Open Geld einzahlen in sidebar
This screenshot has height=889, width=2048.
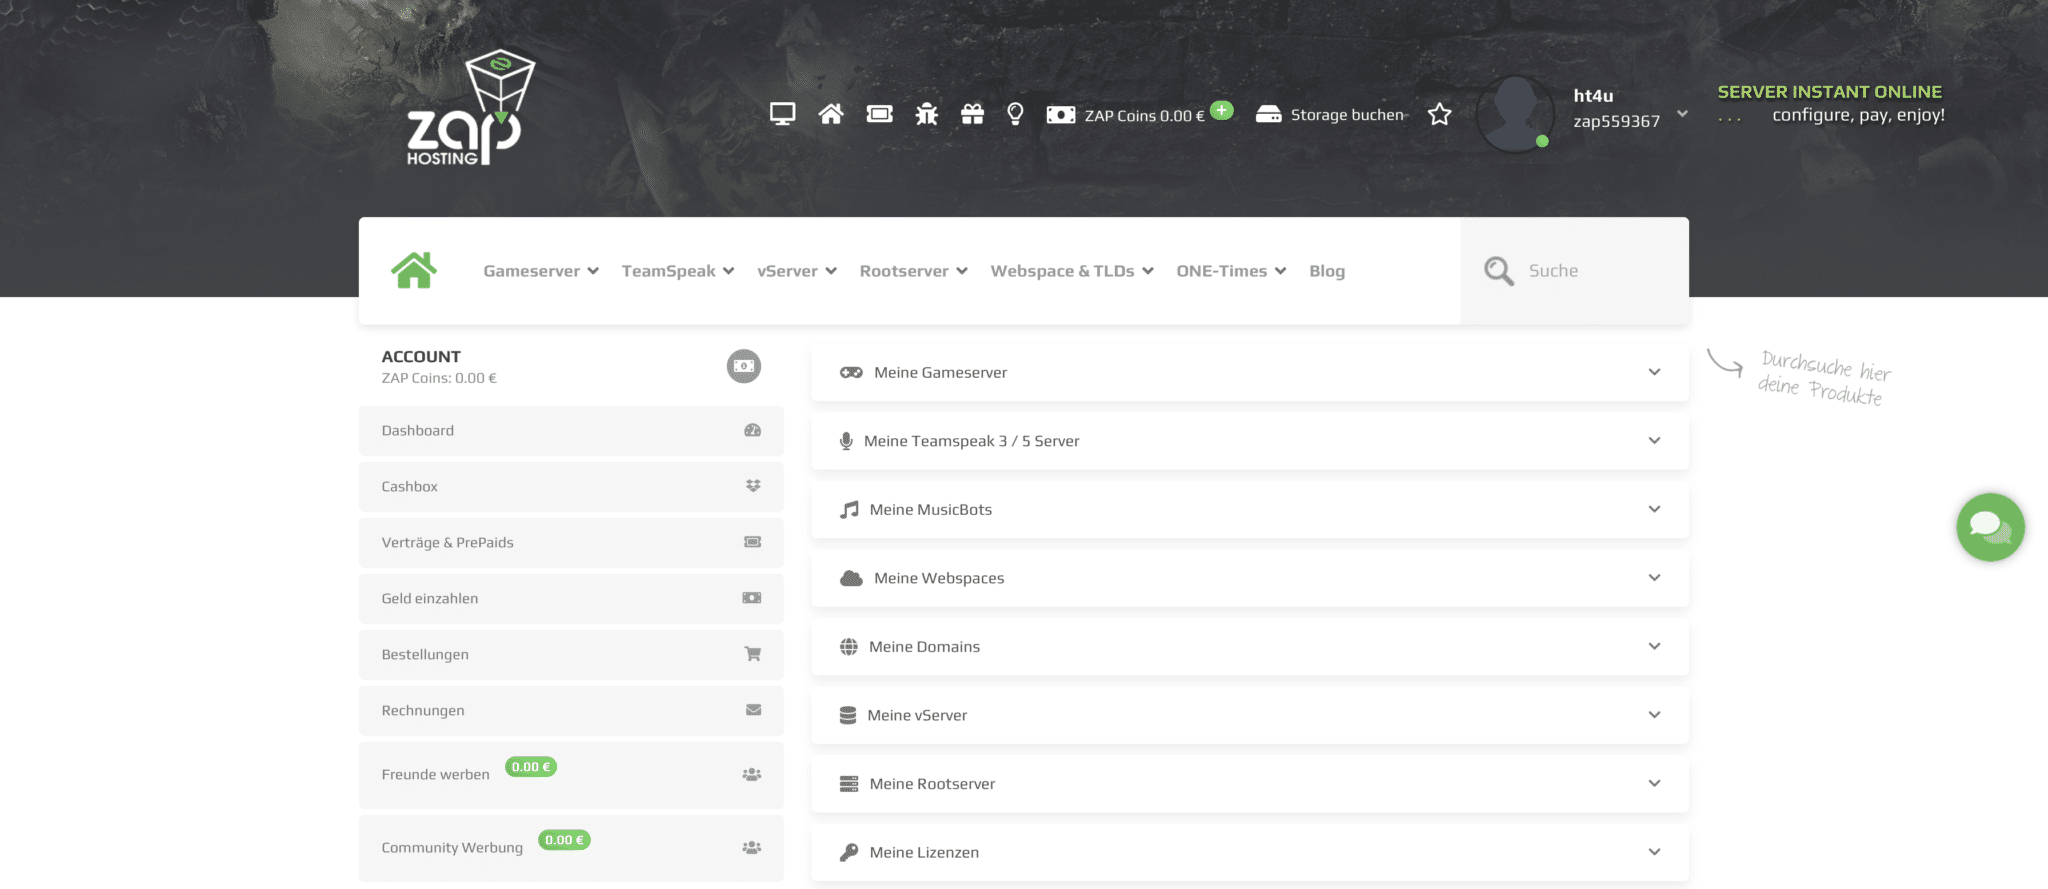pyautogui.click(x=571, y=599)
